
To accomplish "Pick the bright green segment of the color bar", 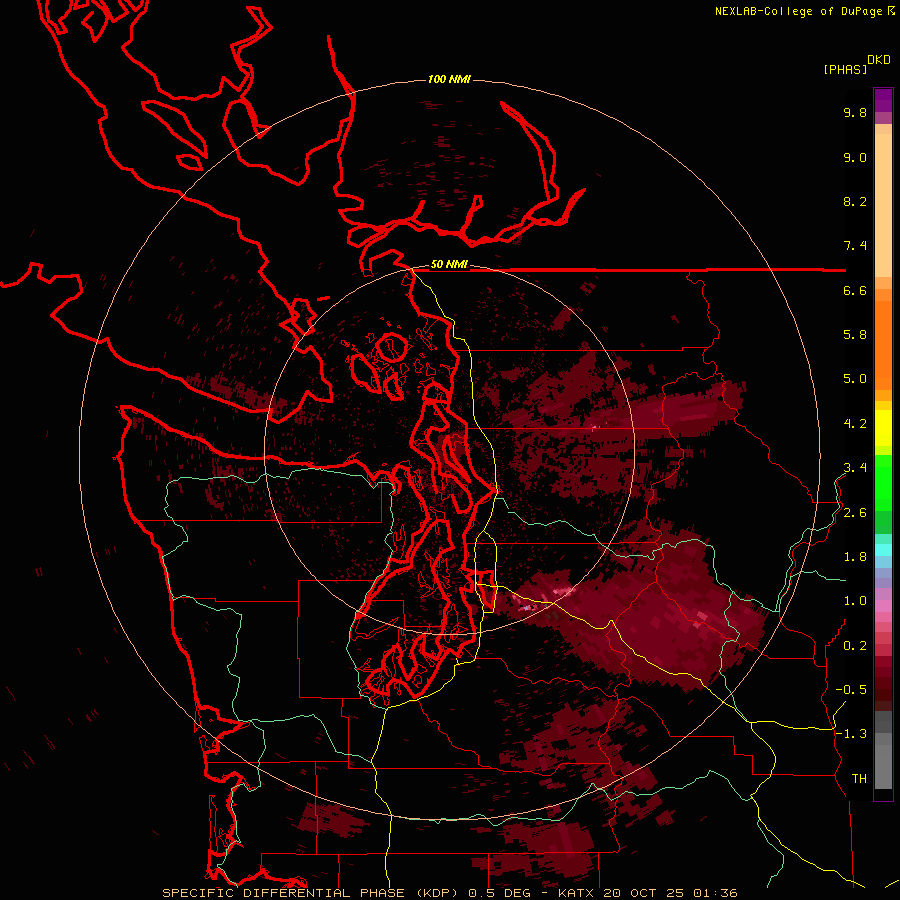I will pyautogui.click(x=883, y=482).
